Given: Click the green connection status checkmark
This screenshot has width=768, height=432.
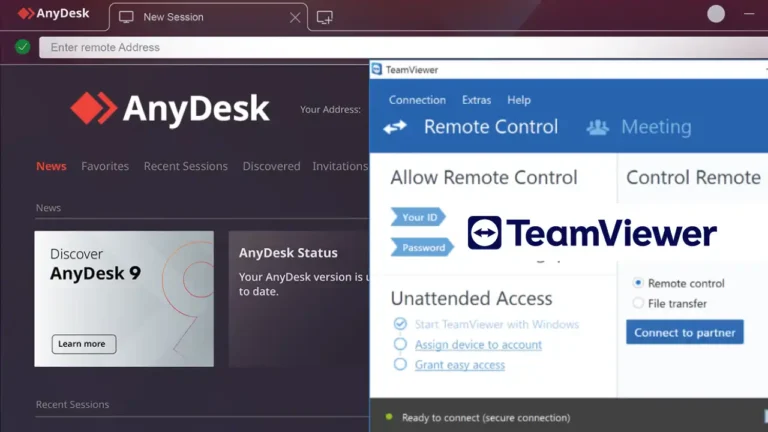Looking at the screenshot, I should [x=23, y=47].
